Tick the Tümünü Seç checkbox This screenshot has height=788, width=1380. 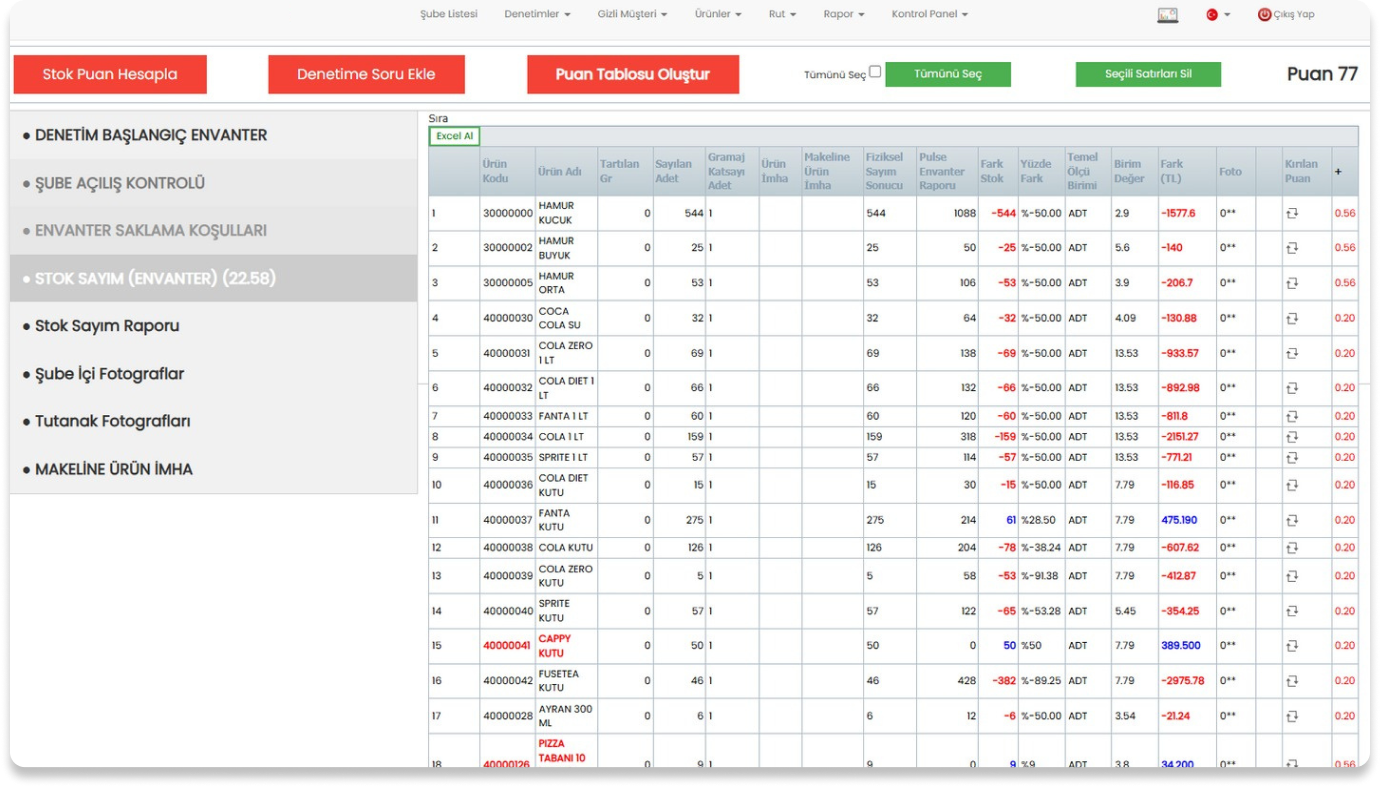tap(875, 72)
